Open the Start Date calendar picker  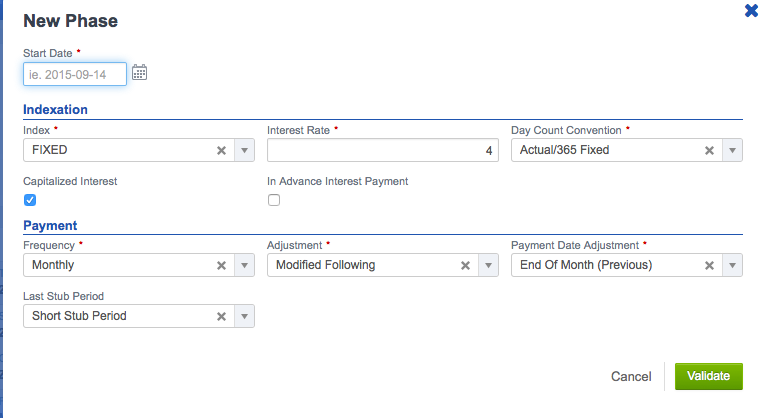139,73
